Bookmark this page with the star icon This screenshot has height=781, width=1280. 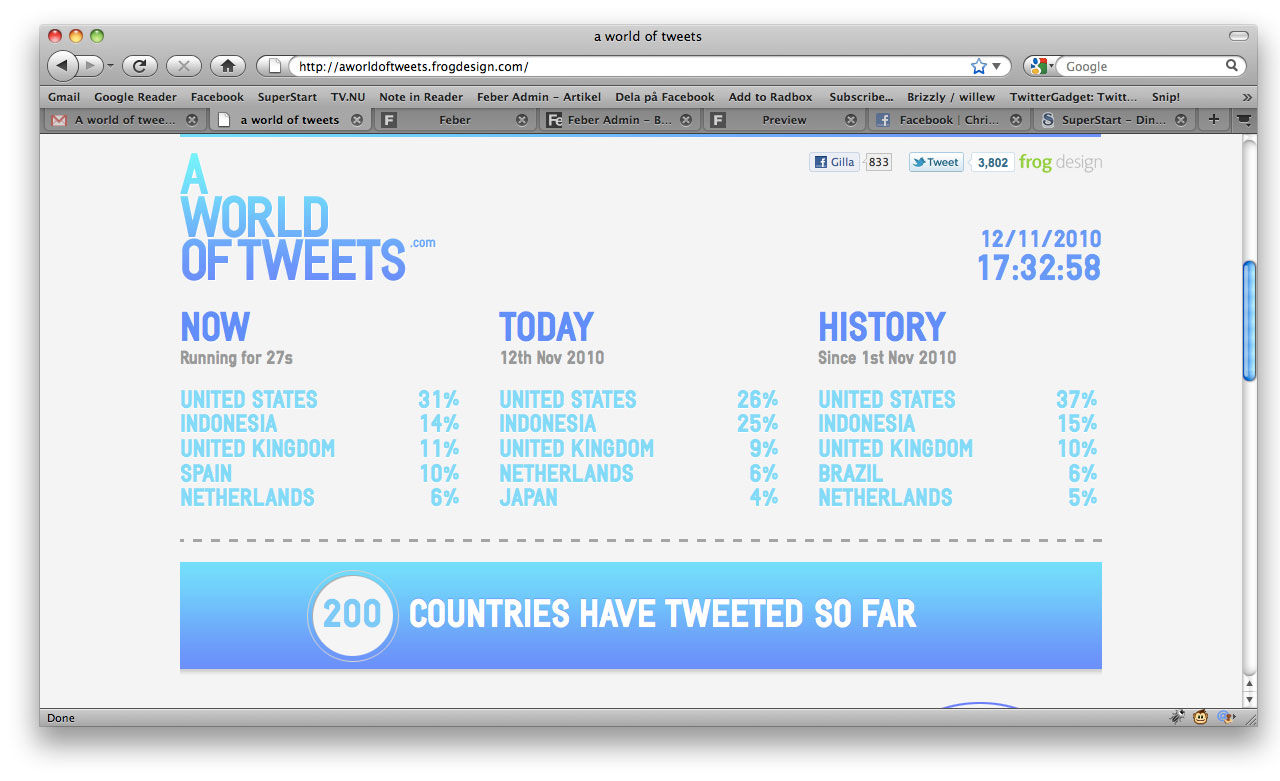978,66
